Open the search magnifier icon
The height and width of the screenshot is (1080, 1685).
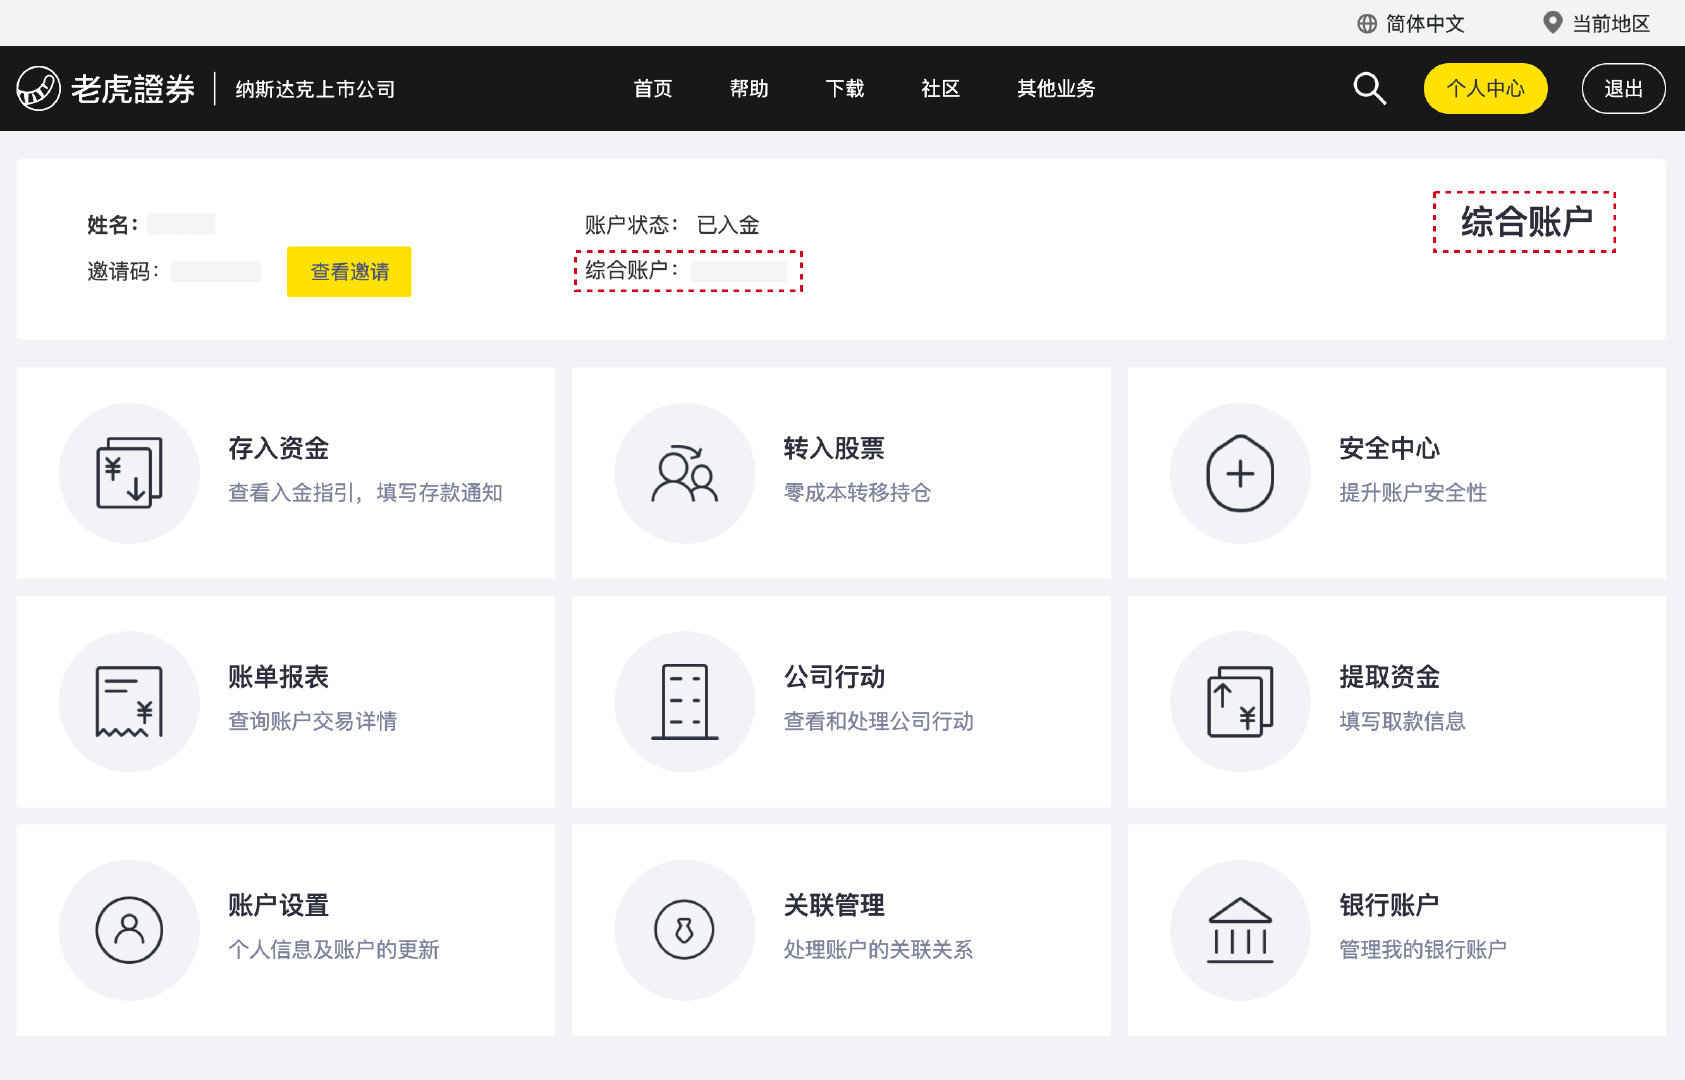1369,88
